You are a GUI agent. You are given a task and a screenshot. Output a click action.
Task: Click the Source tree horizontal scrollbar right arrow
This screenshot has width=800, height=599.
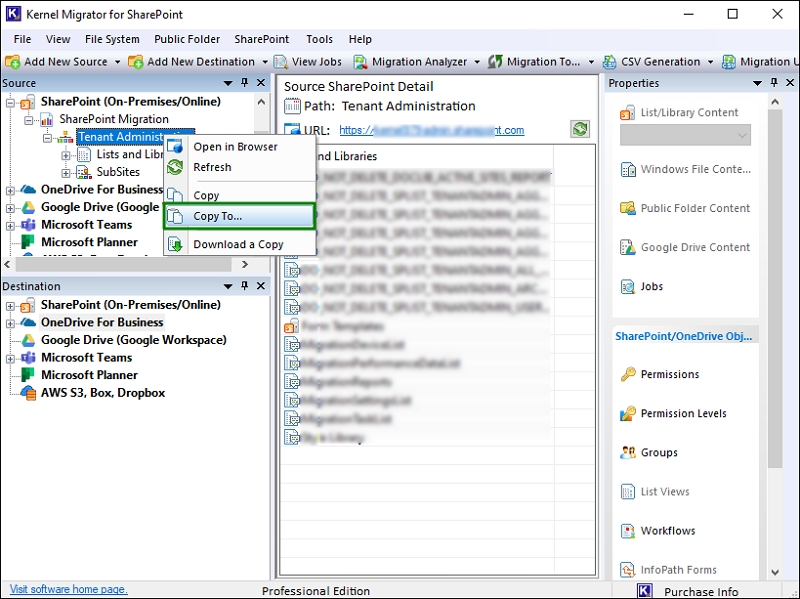tap(245, 264)
